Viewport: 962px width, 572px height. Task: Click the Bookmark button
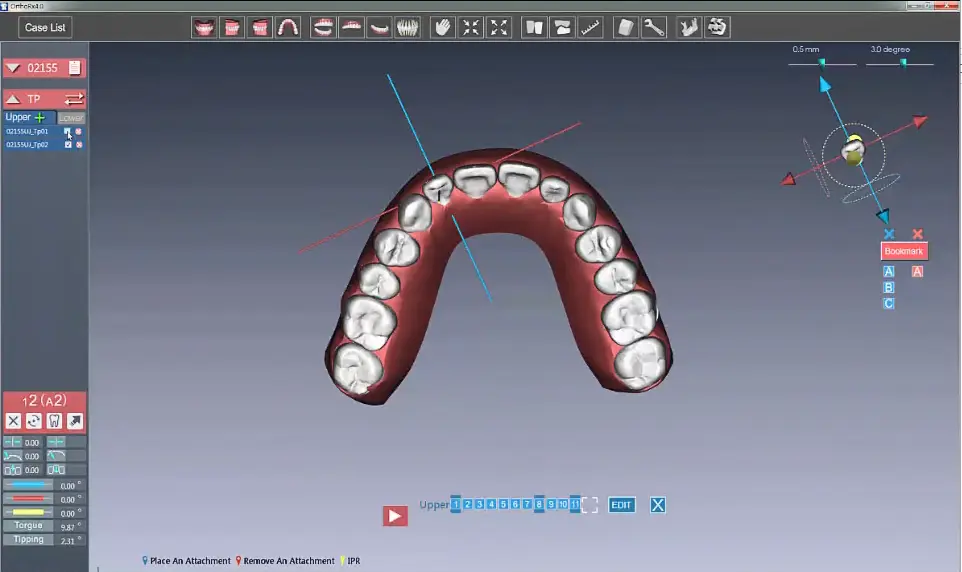904,251
